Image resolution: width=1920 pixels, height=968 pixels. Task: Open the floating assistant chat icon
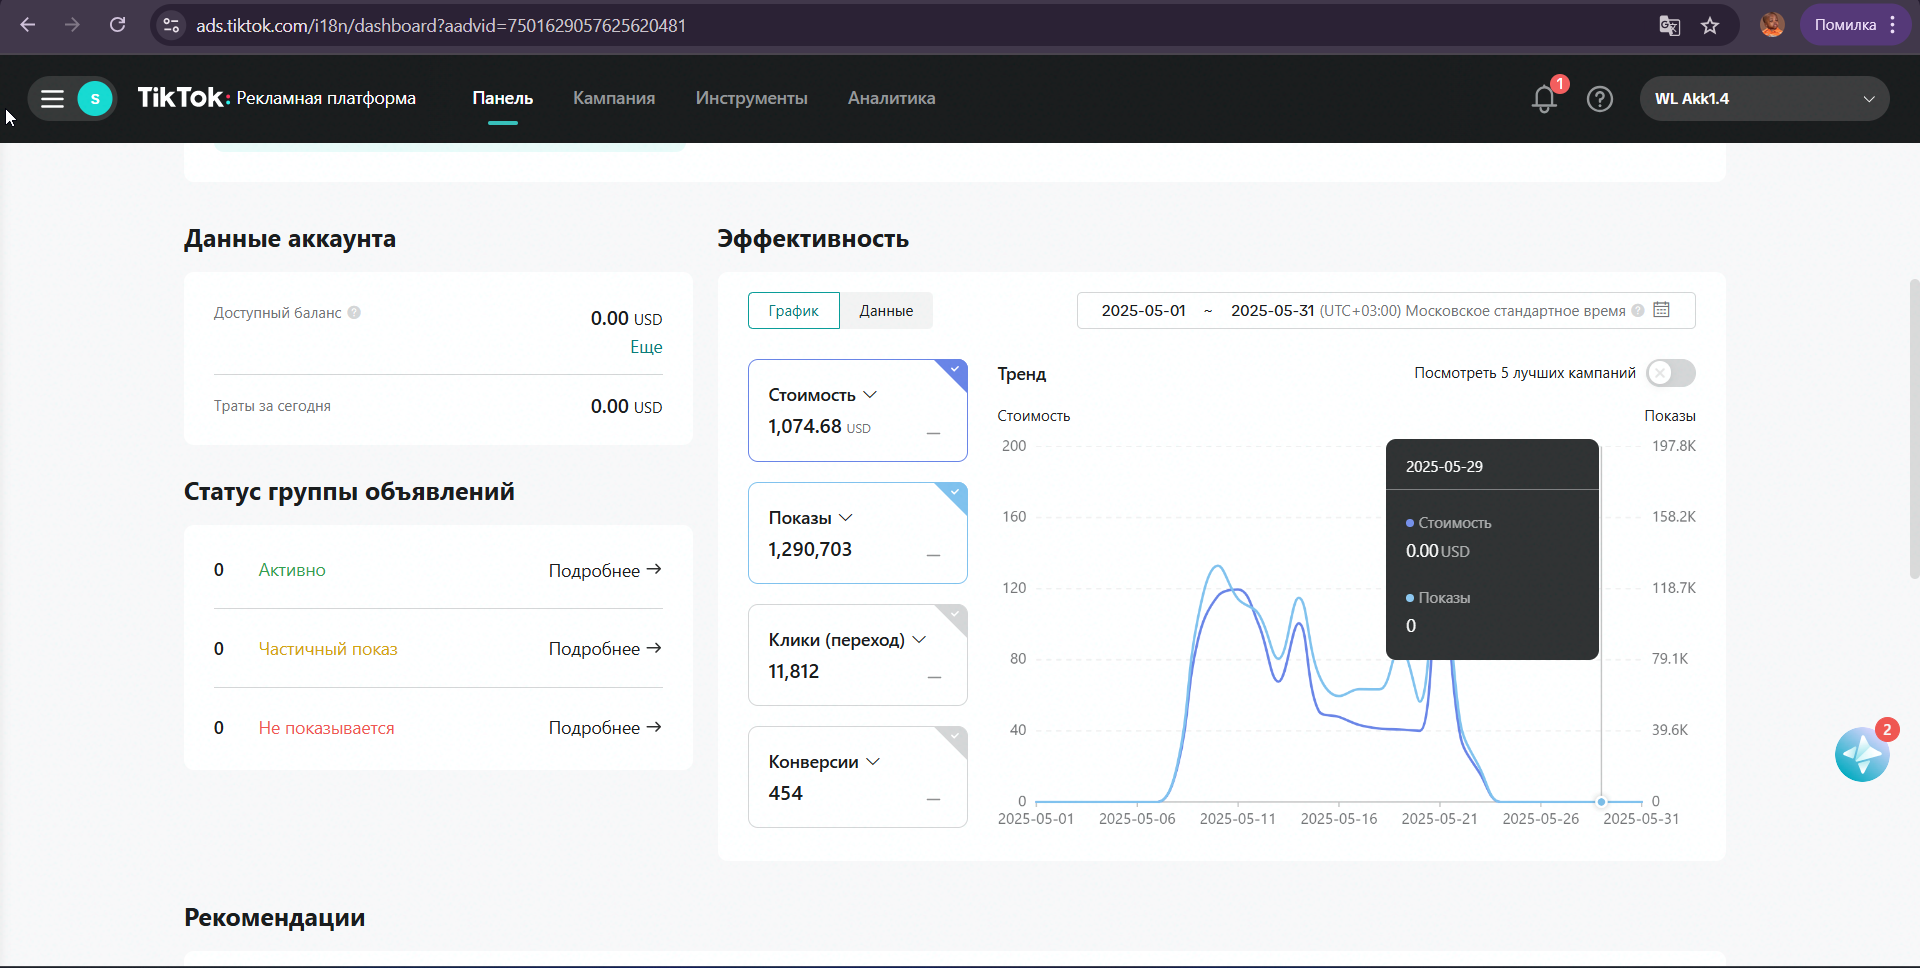pos(1862,754)
